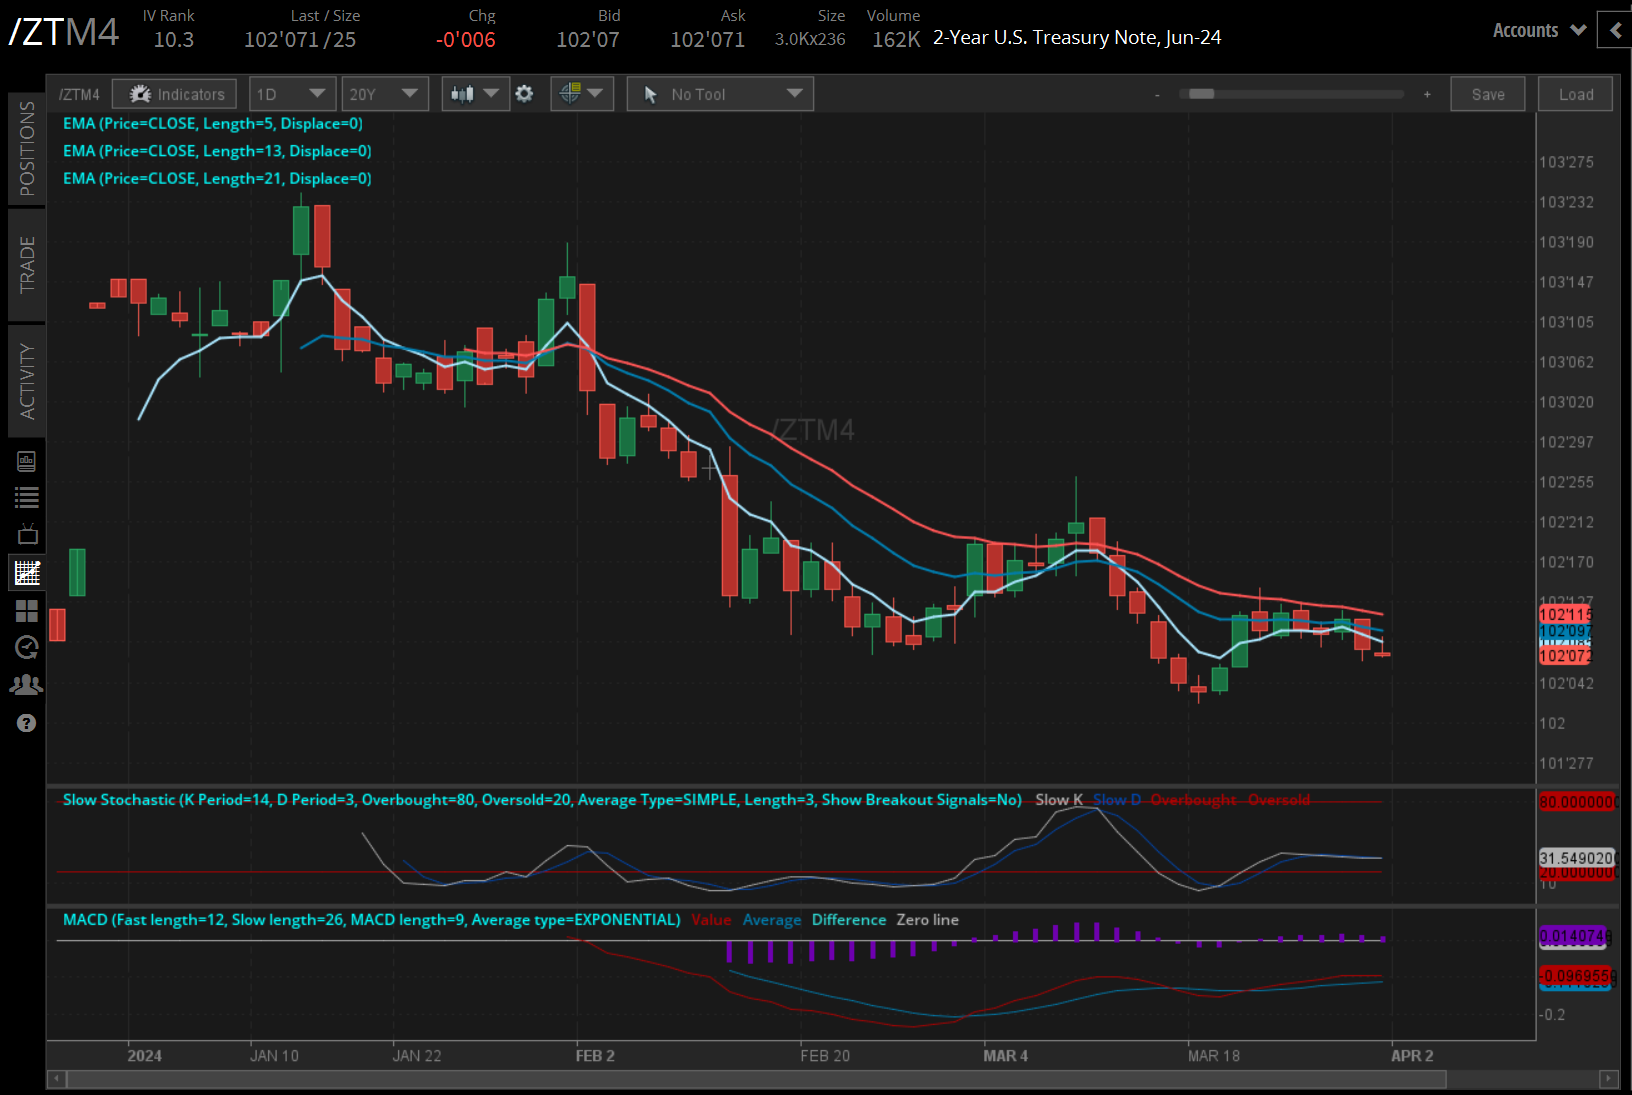
Task: Switch to the POSITIONS side tab
Action: [x=27, y=148]
